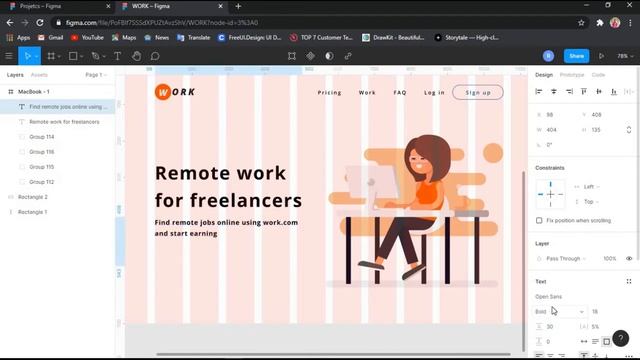Viewport: 640px width, 360px height.
Task: Click the Create component icon
Action: 310,56
